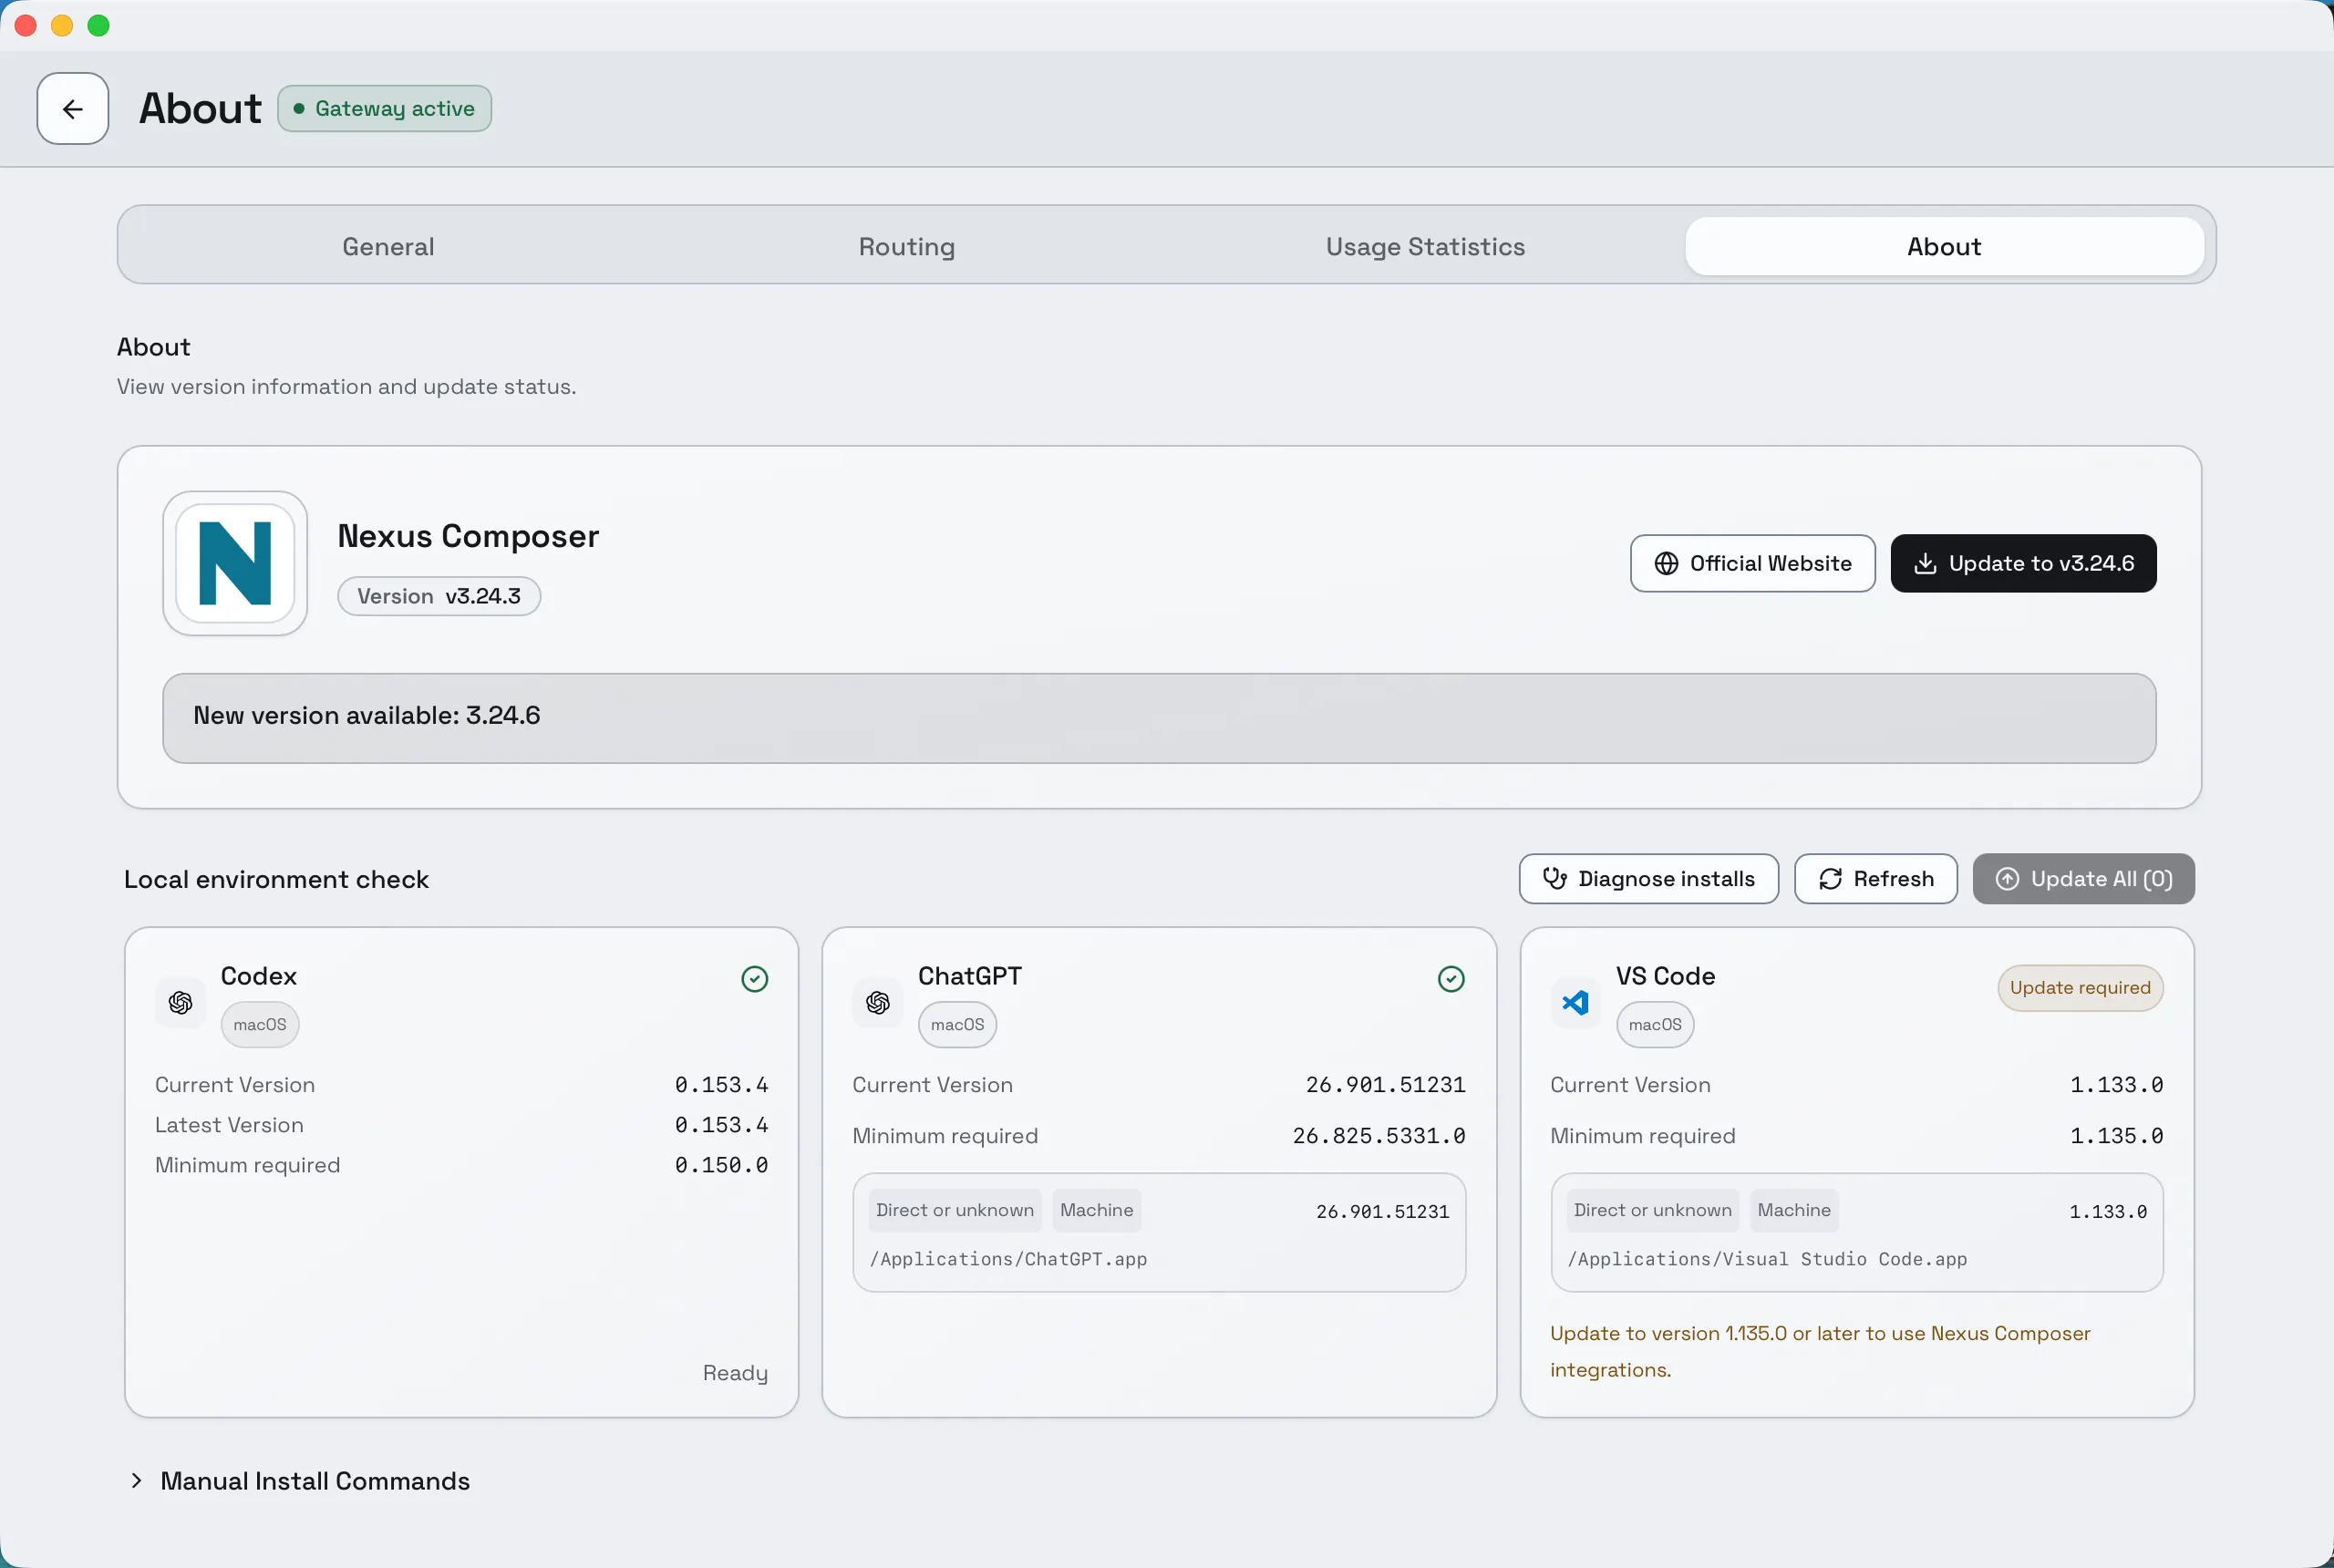Click the VS Code app icon

(x=1576, y=1002)
